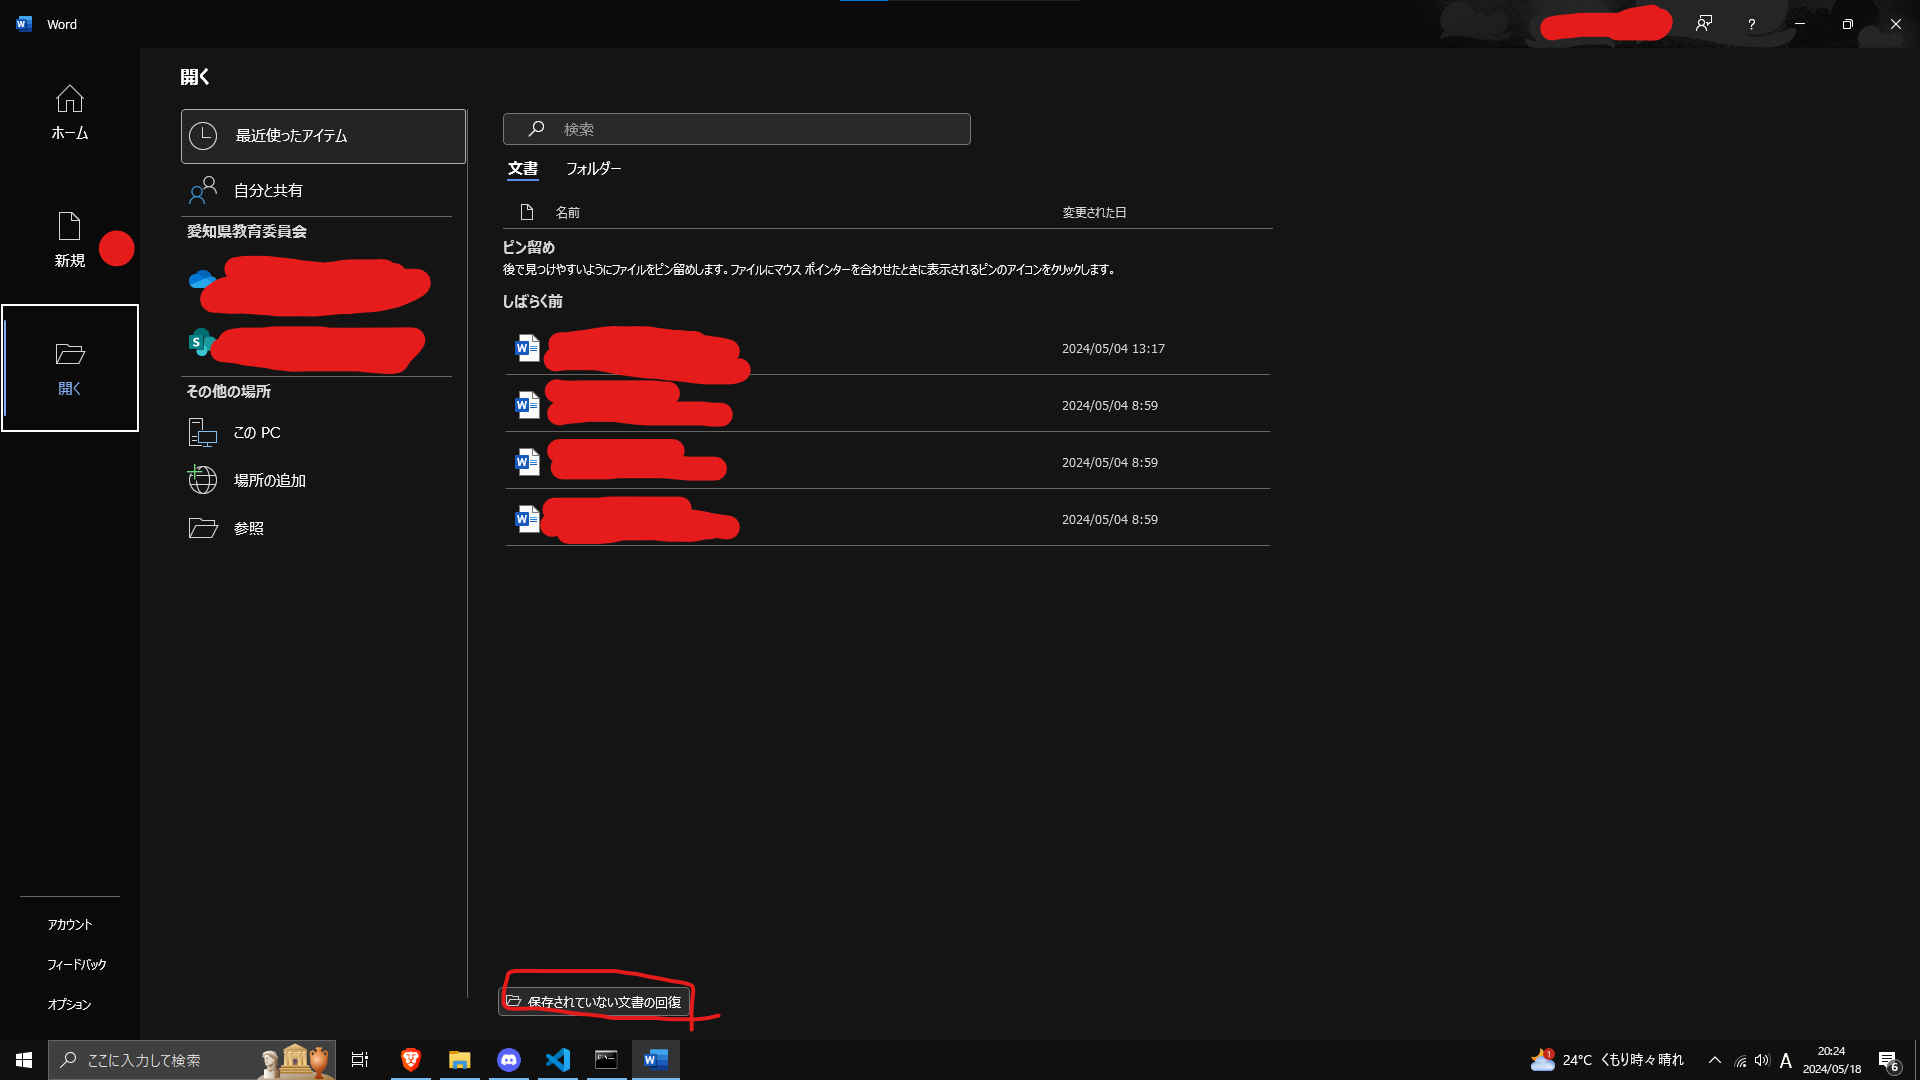Open オプション options
Image resolution: width=1920 pixels, height=1080 pixels.
pyautogui.click(x=69, y=1005)
